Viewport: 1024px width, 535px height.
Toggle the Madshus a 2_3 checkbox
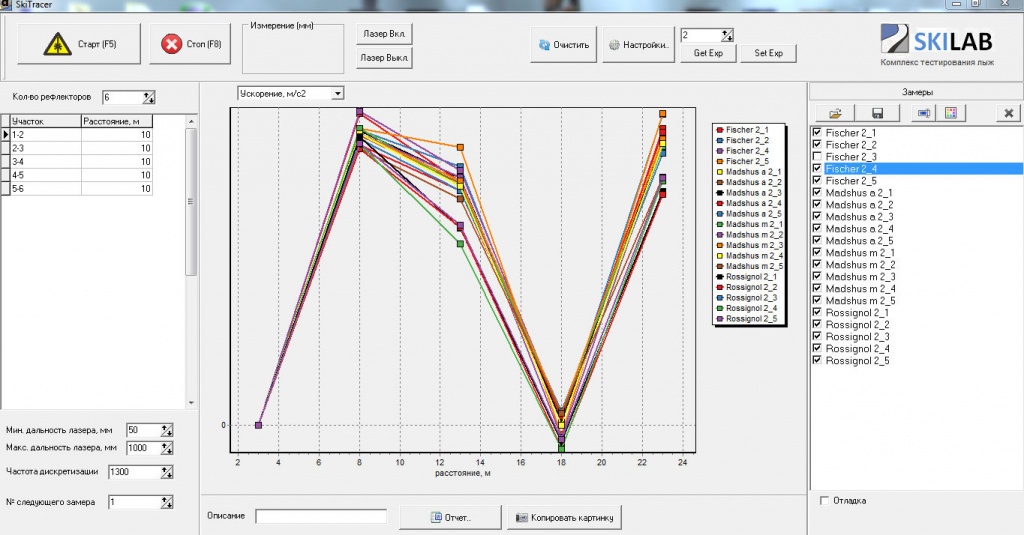pos(817,216)
